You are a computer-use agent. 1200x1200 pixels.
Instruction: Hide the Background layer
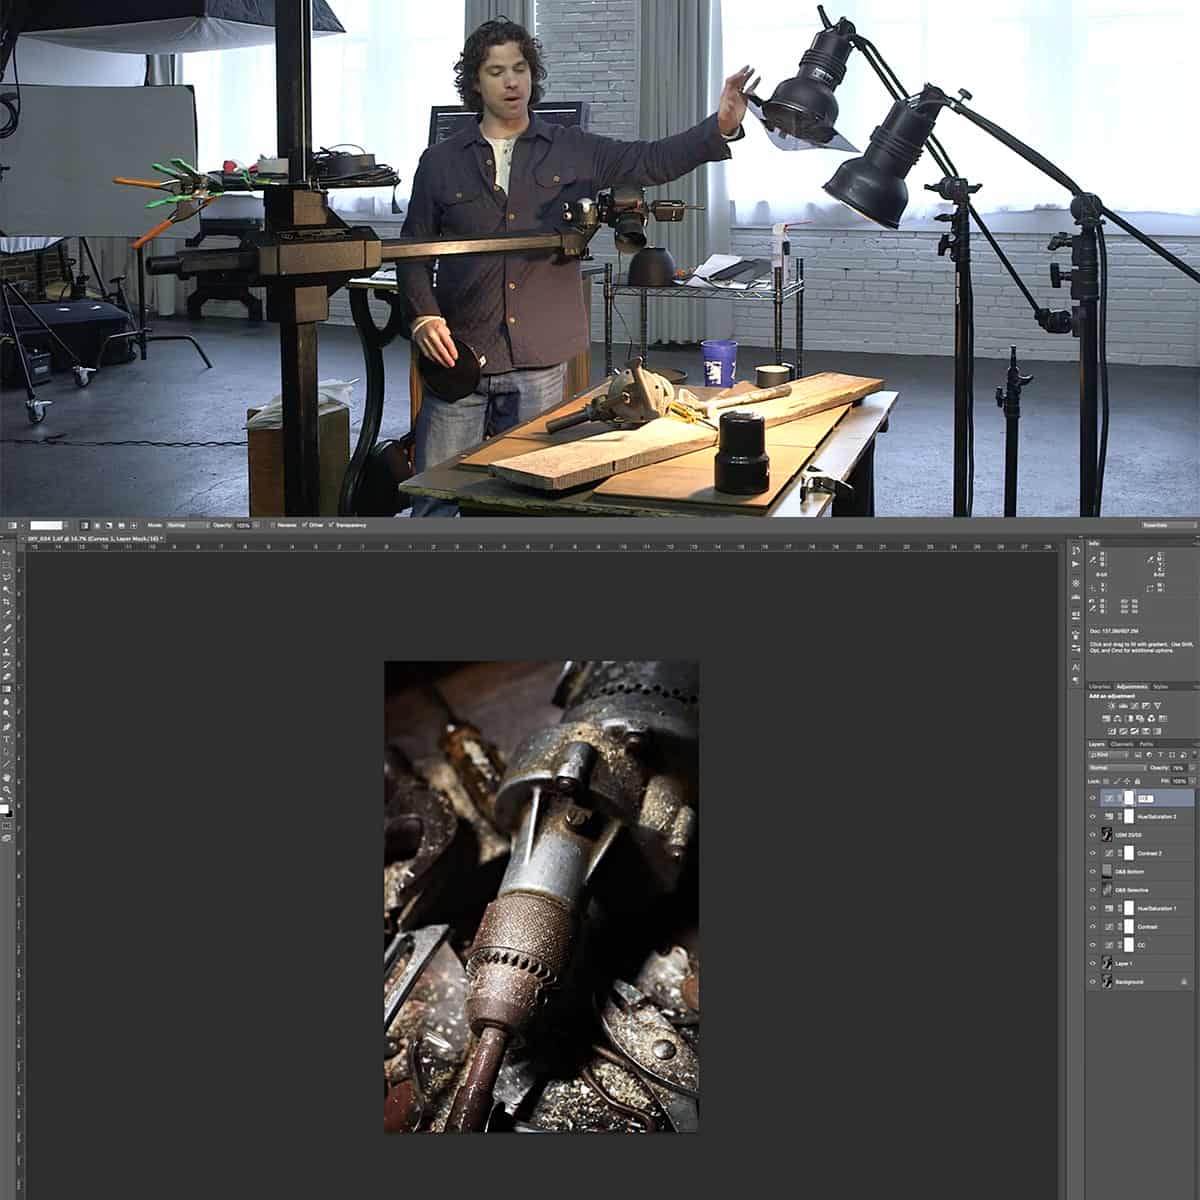(1093, 982)
